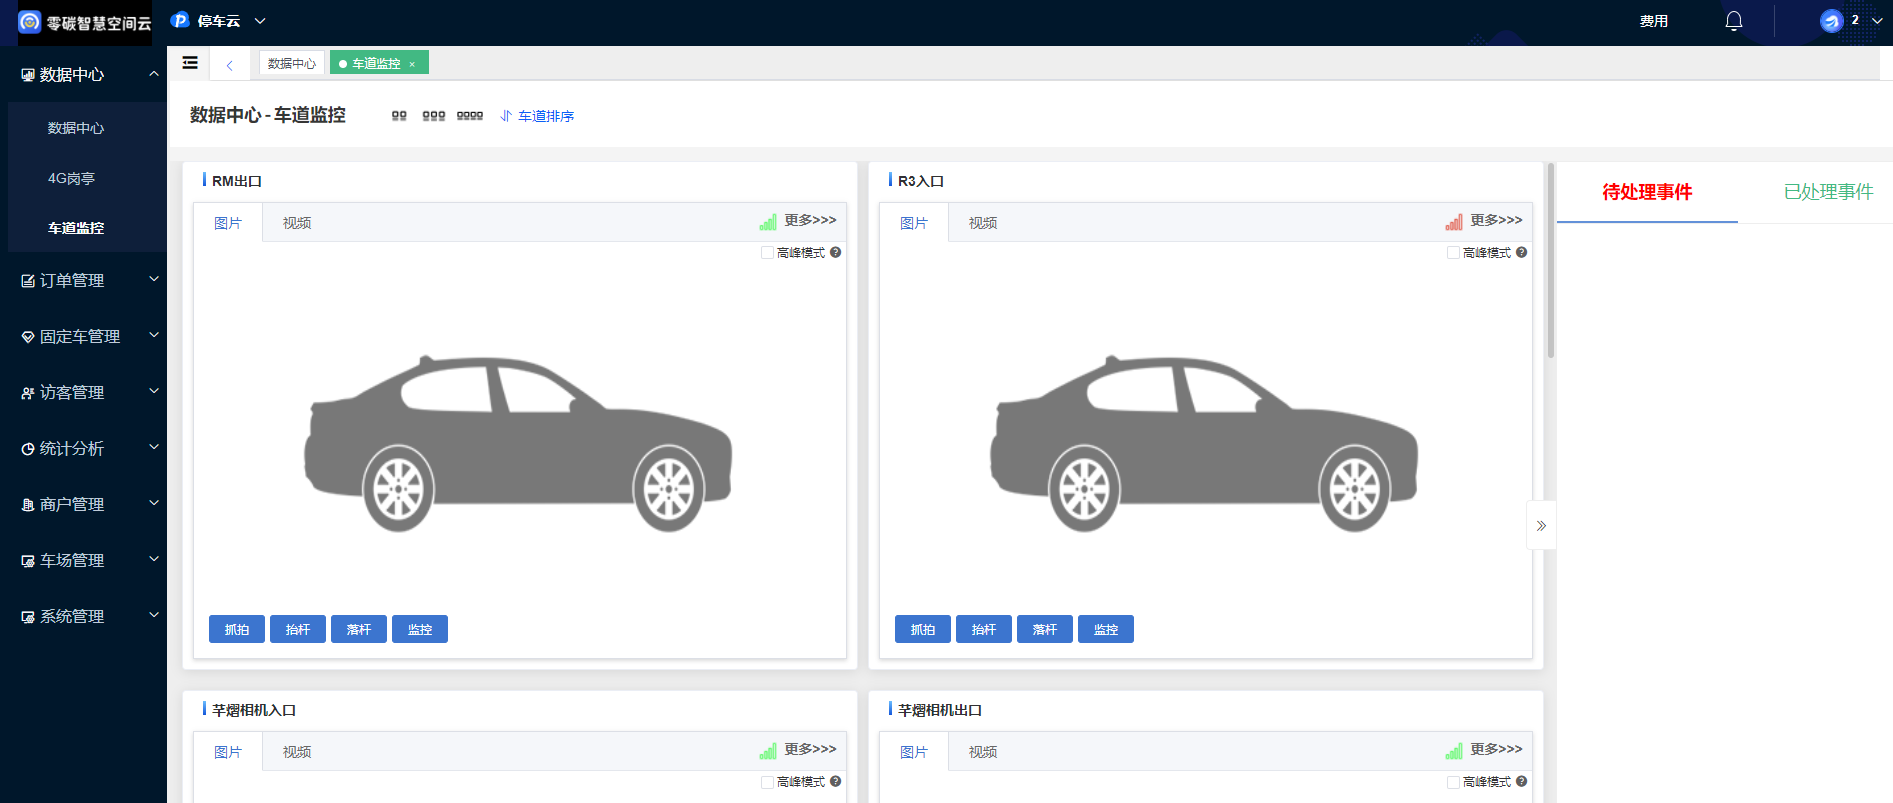Click the help icon beside 芊熠相机入口 高峰模式
Image resolution: width=1893 pixels, height=803 pixels.
(836, 781)
